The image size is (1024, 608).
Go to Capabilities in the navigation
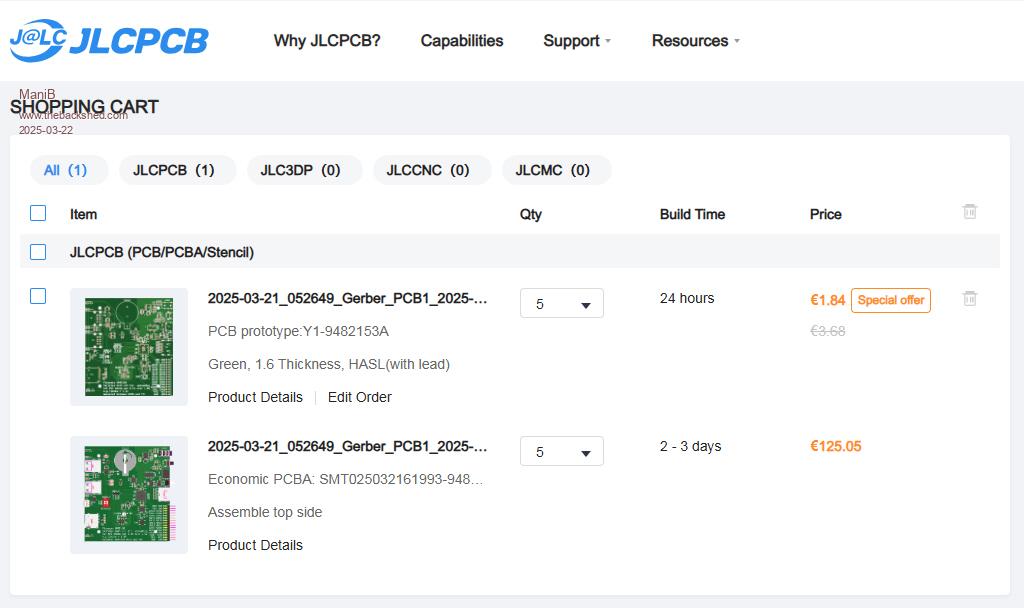click(462, 41)
